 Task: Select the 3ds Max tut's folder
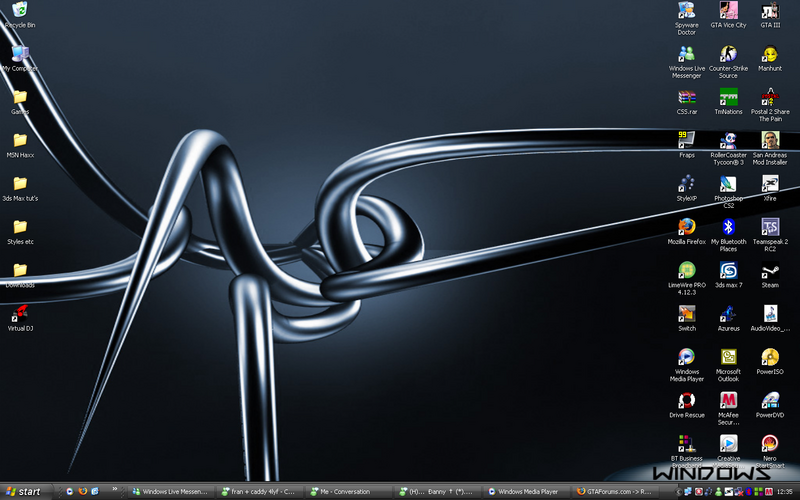19,184
